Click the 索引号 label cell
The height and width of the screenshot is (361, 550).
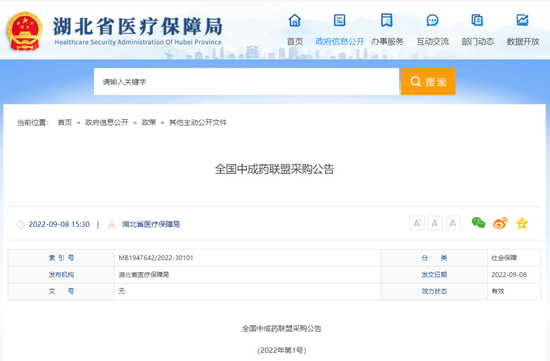click(x=61, y=258)
